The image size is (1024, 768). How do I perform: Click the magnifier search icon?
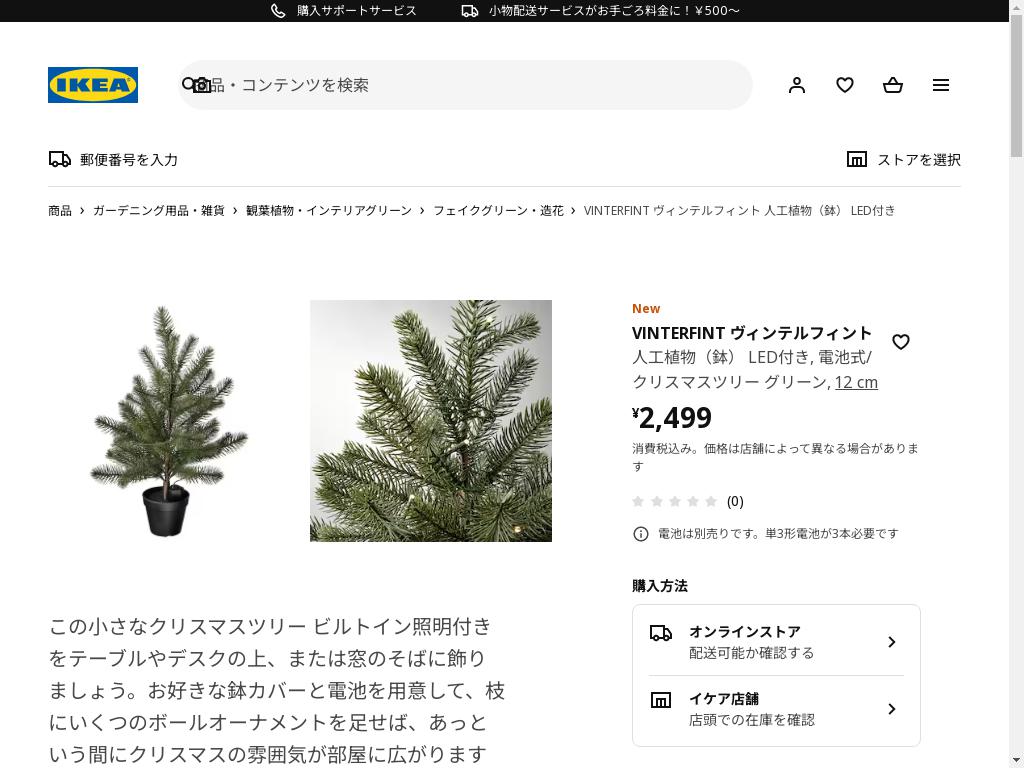pos(188,84)
